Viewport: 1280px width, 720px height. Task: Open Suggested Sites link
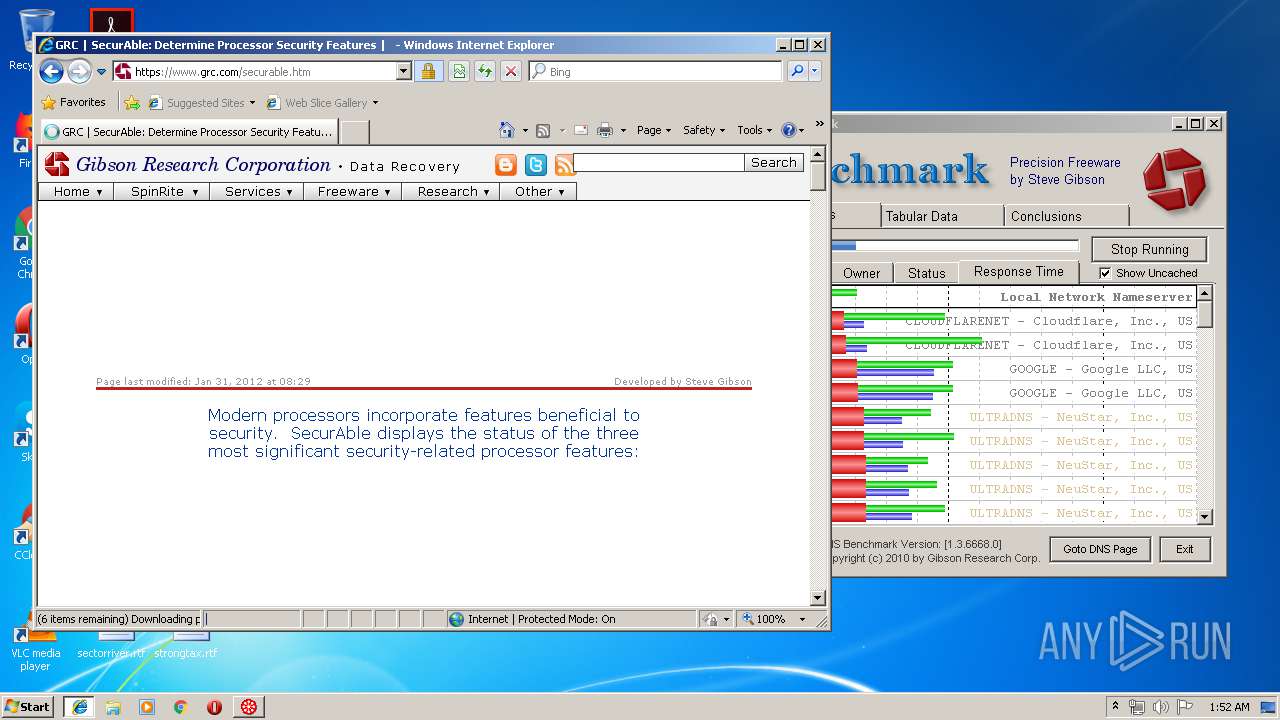pyautogui.click(x=201, y=102)
